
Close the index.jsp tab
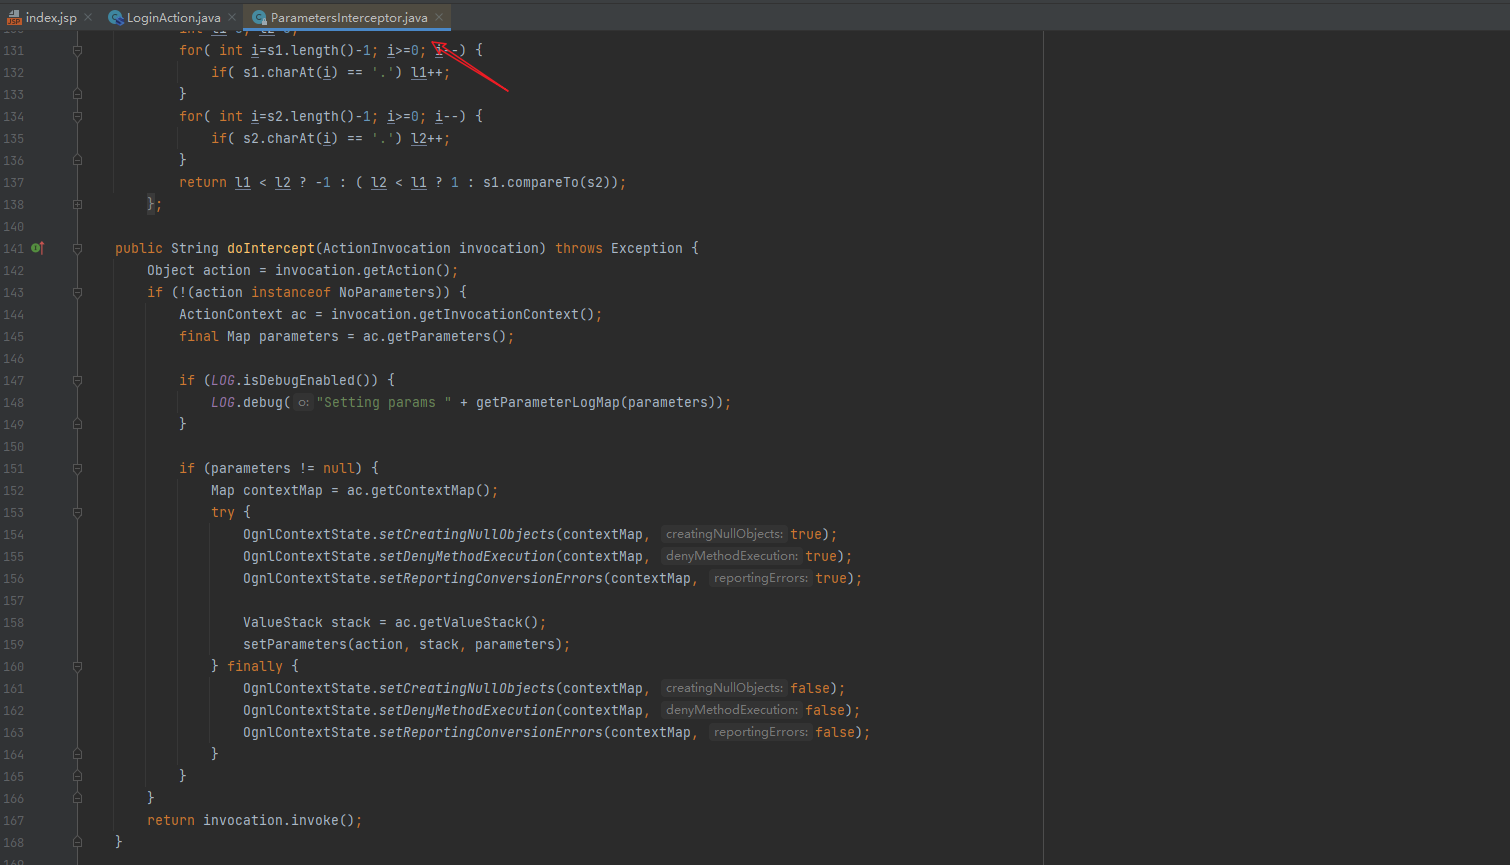pyautogui.click(x=88, y=17)
